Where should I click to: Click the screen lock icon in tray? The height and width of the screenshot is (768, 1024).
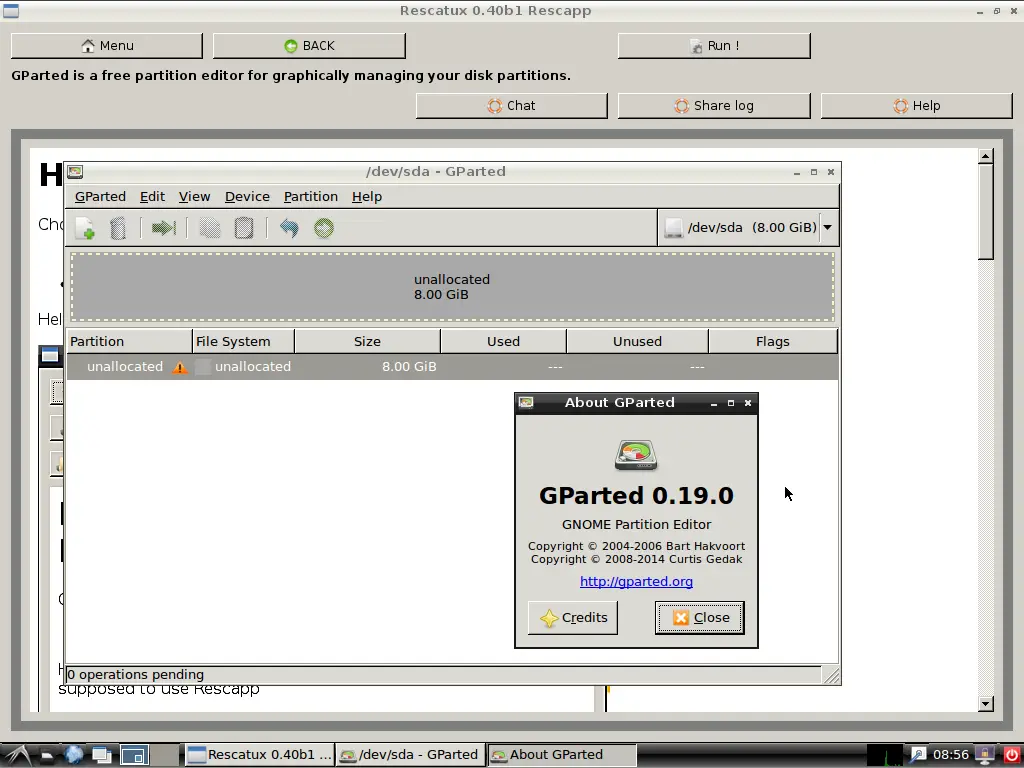[985, 756]
